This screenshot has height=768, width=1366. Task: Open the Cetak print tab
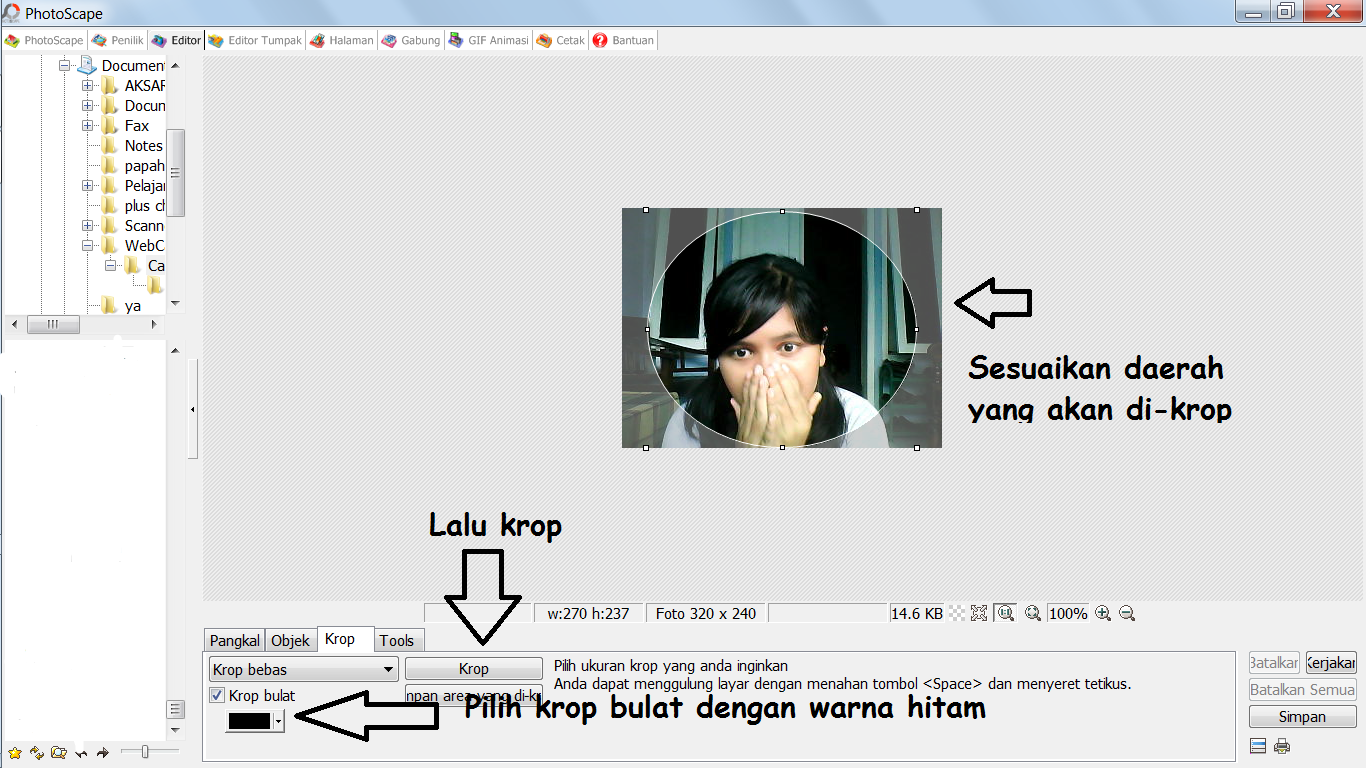coord(561,41)
